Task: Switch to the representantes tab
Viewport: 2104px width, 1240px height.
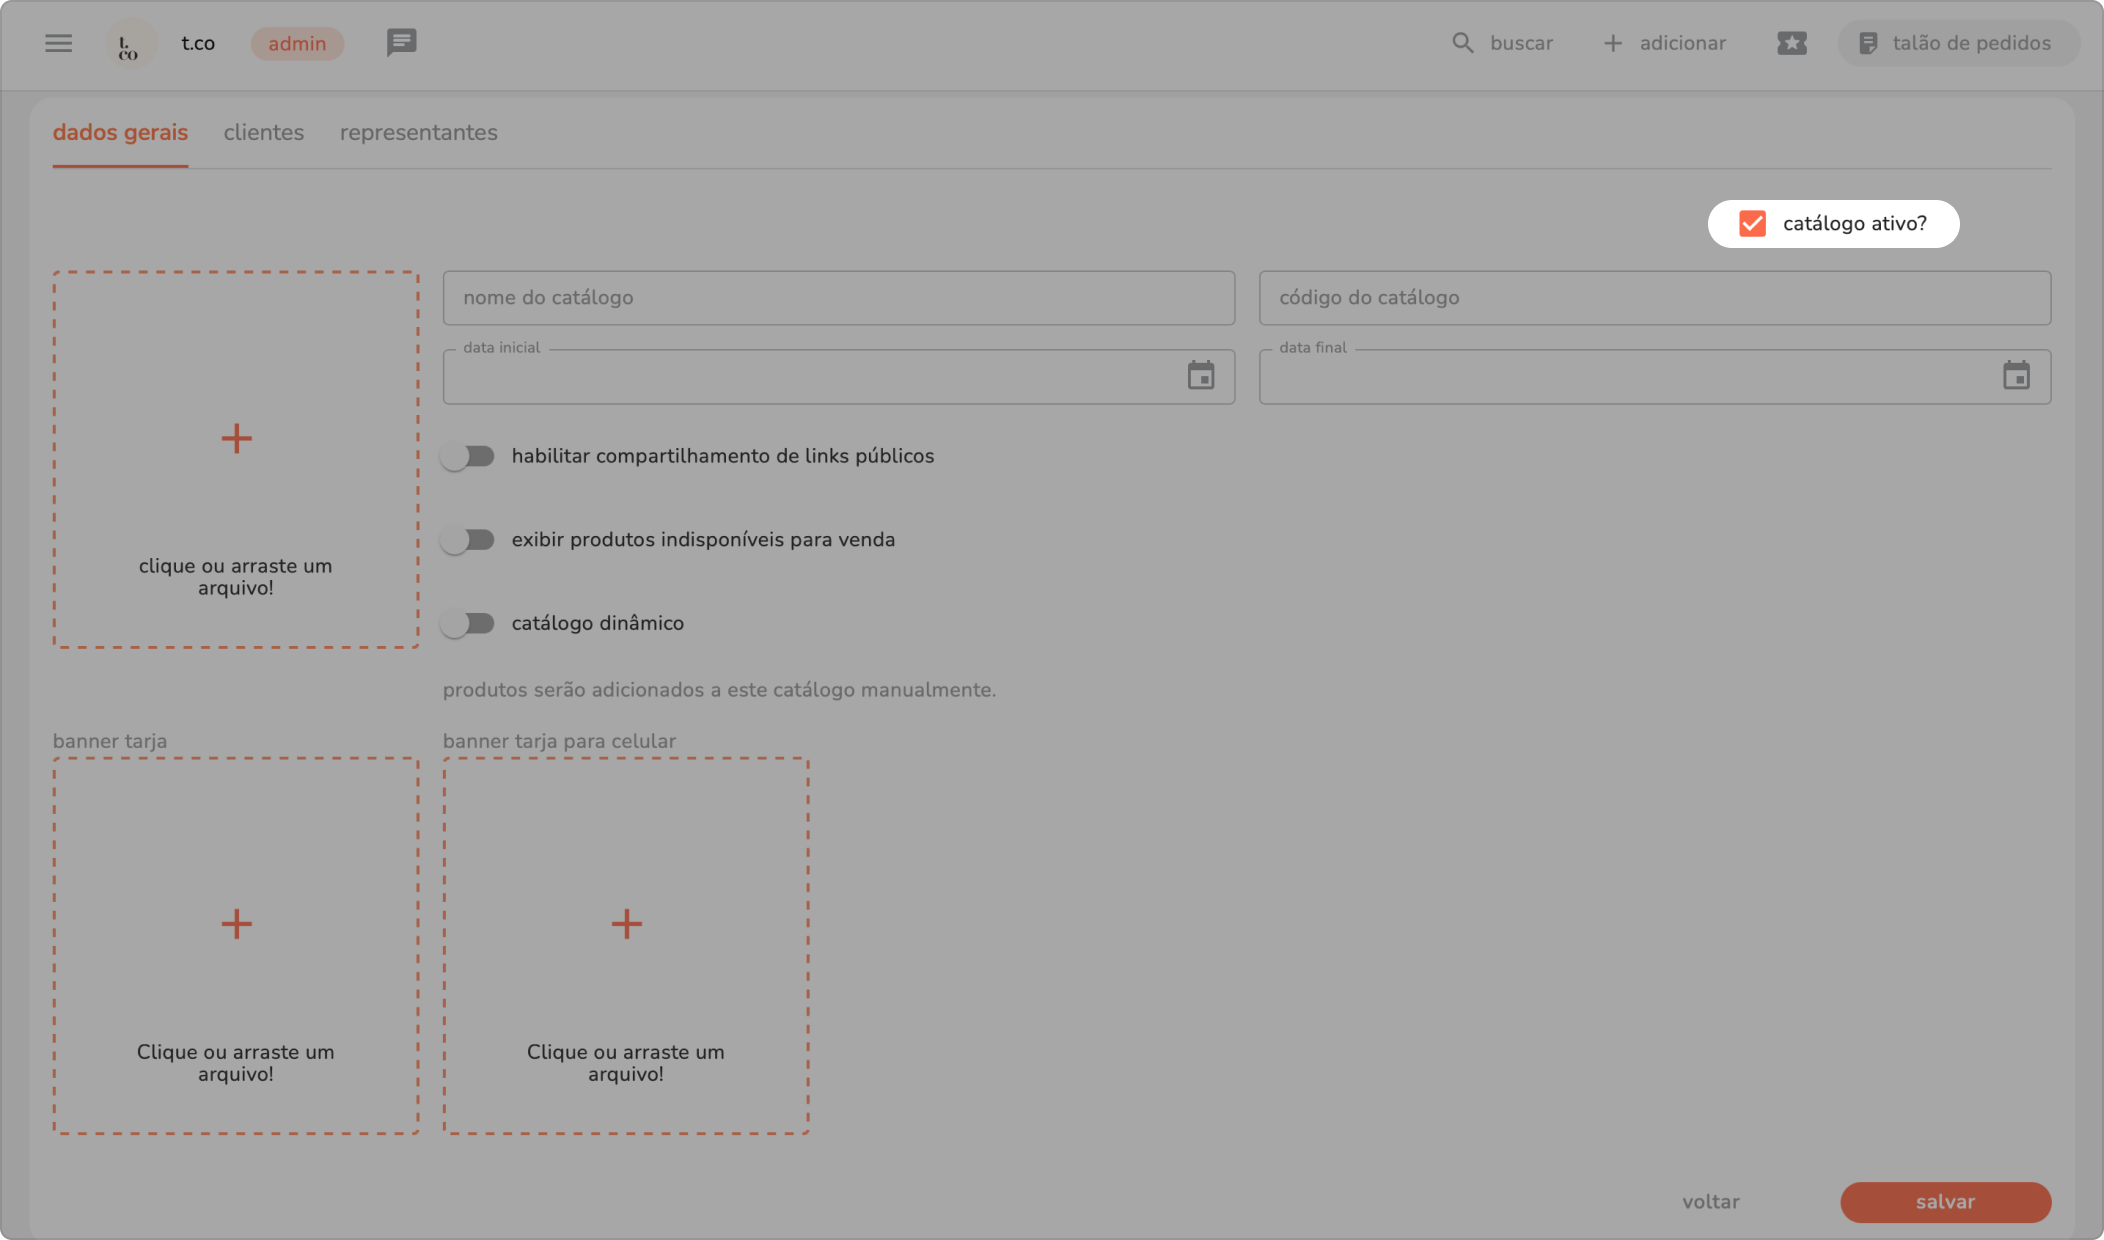Action: pyautogui.click(x=418, y=132)
